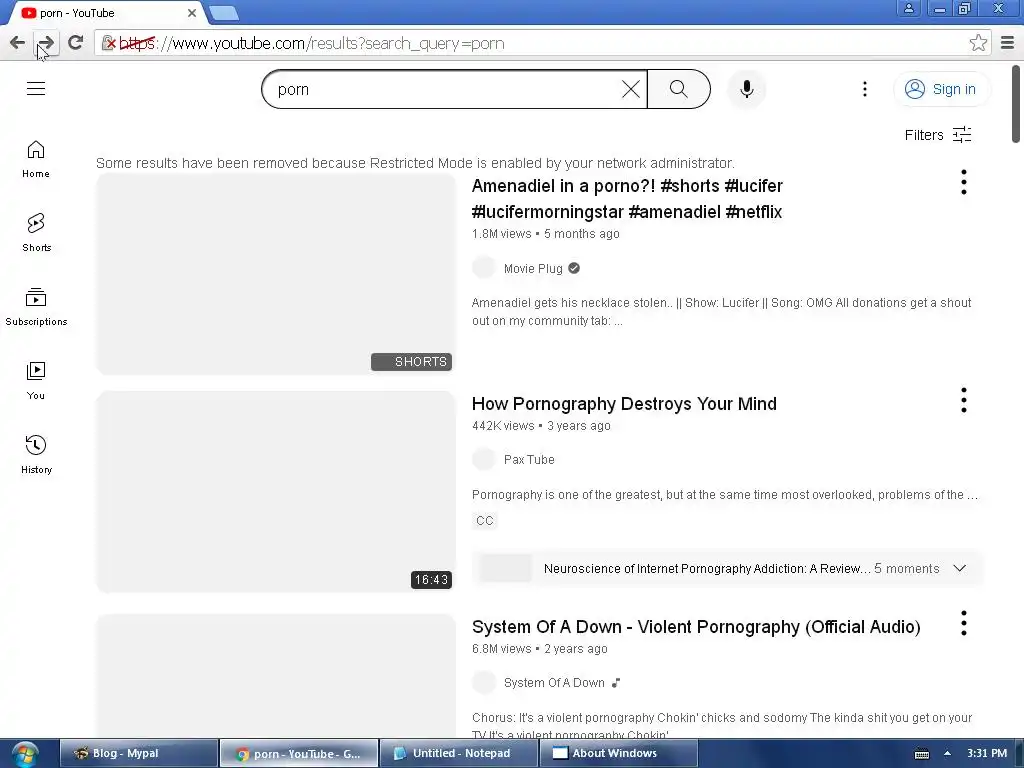The height and width of the screenshot is (768, 1024).
Task: Click the browser profile person icon
Action: [x=908, y=8]
